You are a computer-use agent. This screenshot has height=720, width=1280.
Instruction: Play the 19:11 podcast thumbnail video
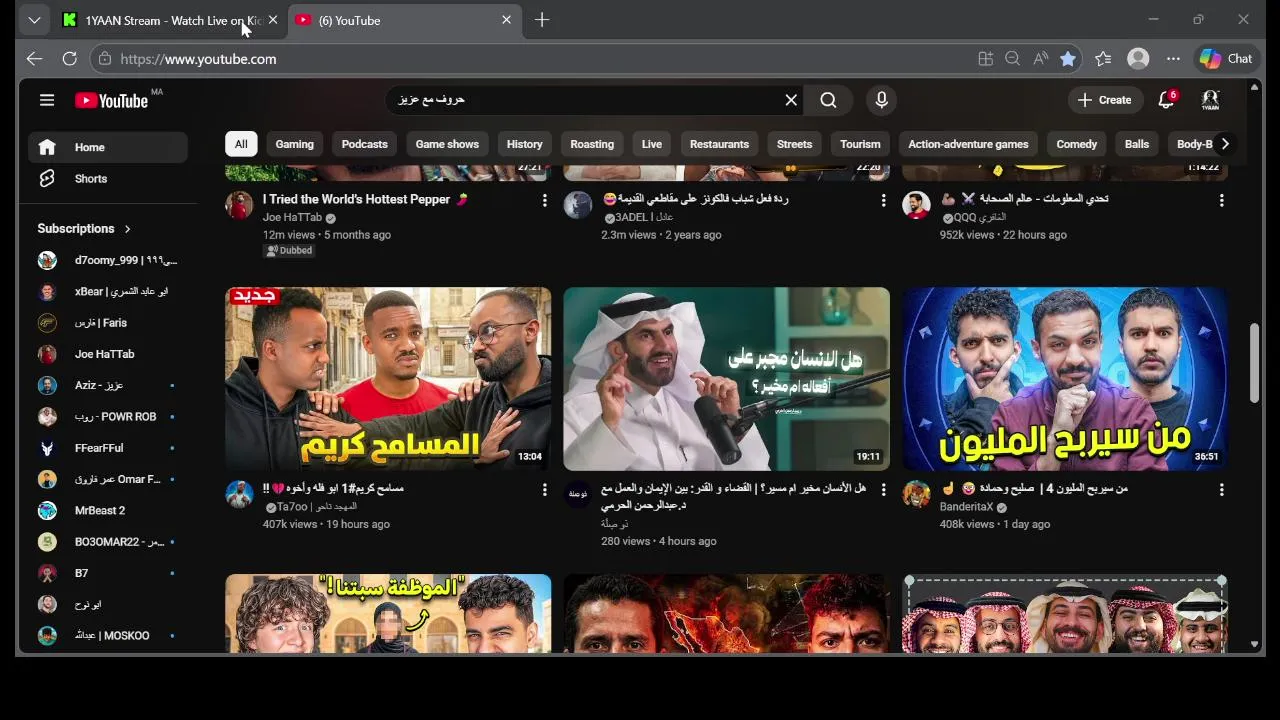[726, 379]
